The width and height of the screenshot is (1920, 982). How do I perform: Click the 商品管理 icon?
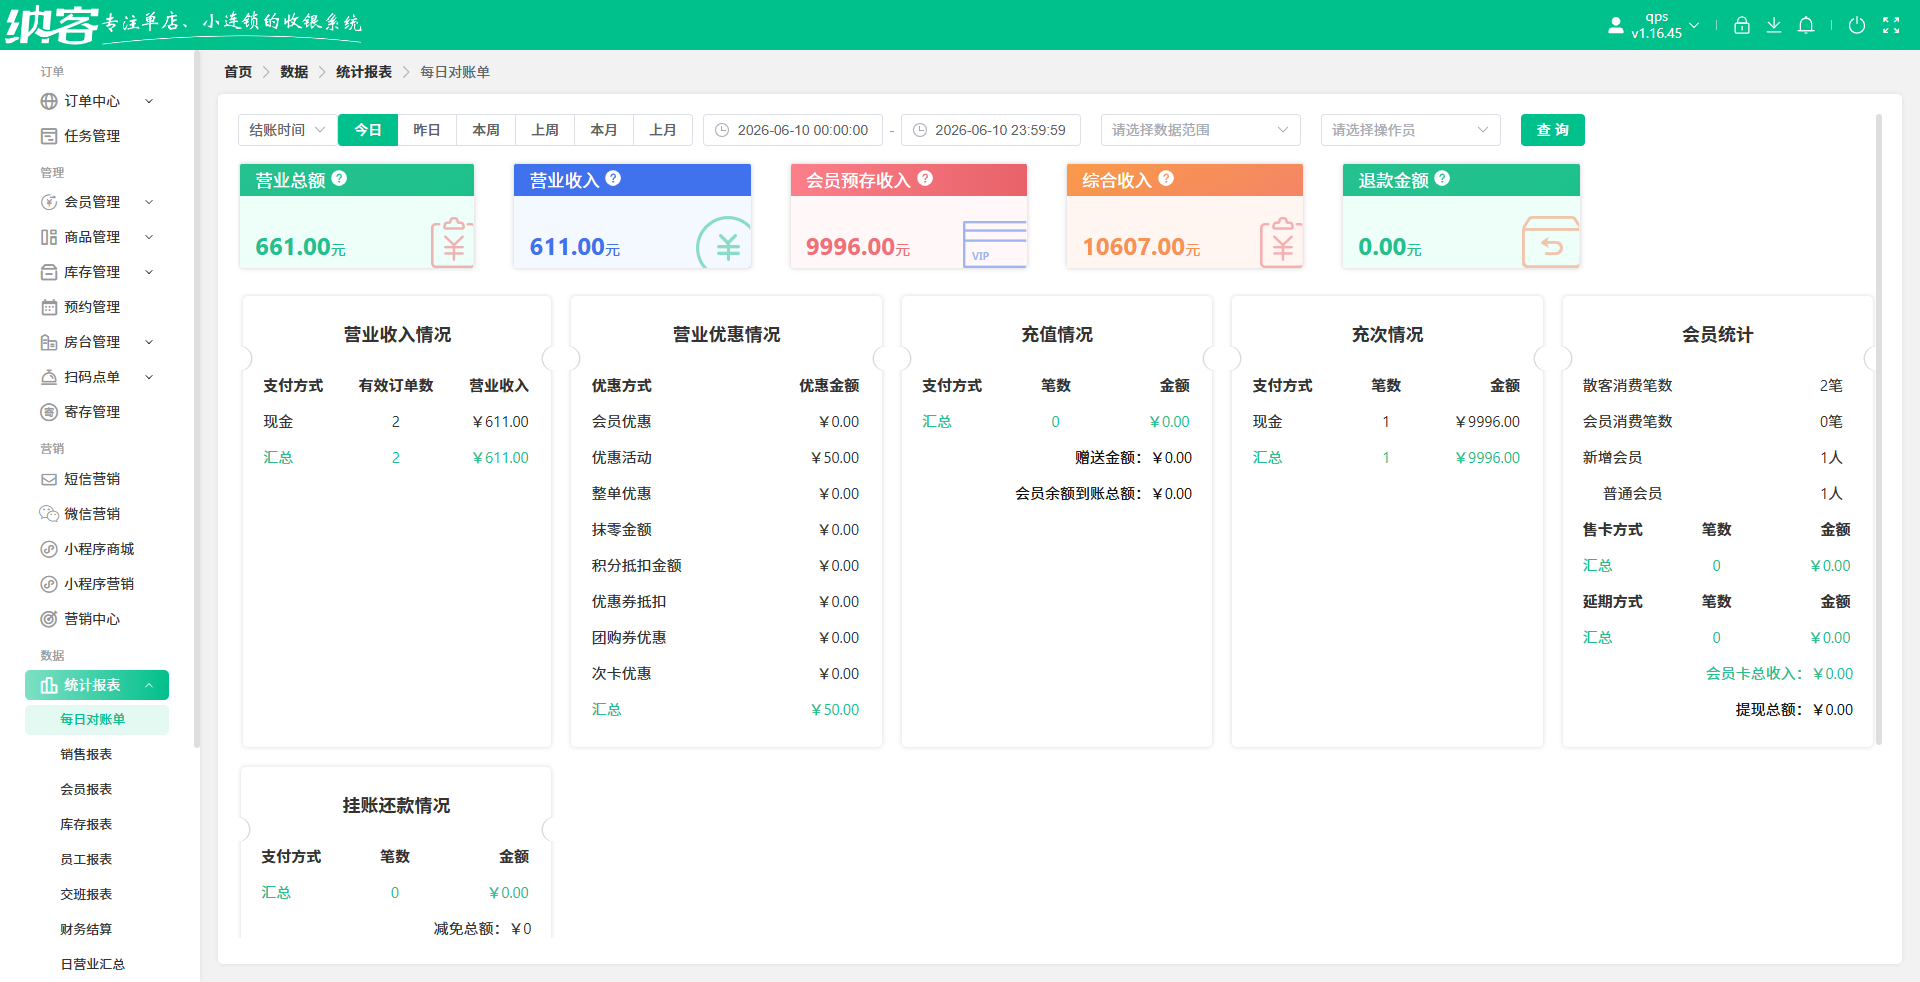pos(48,237)
